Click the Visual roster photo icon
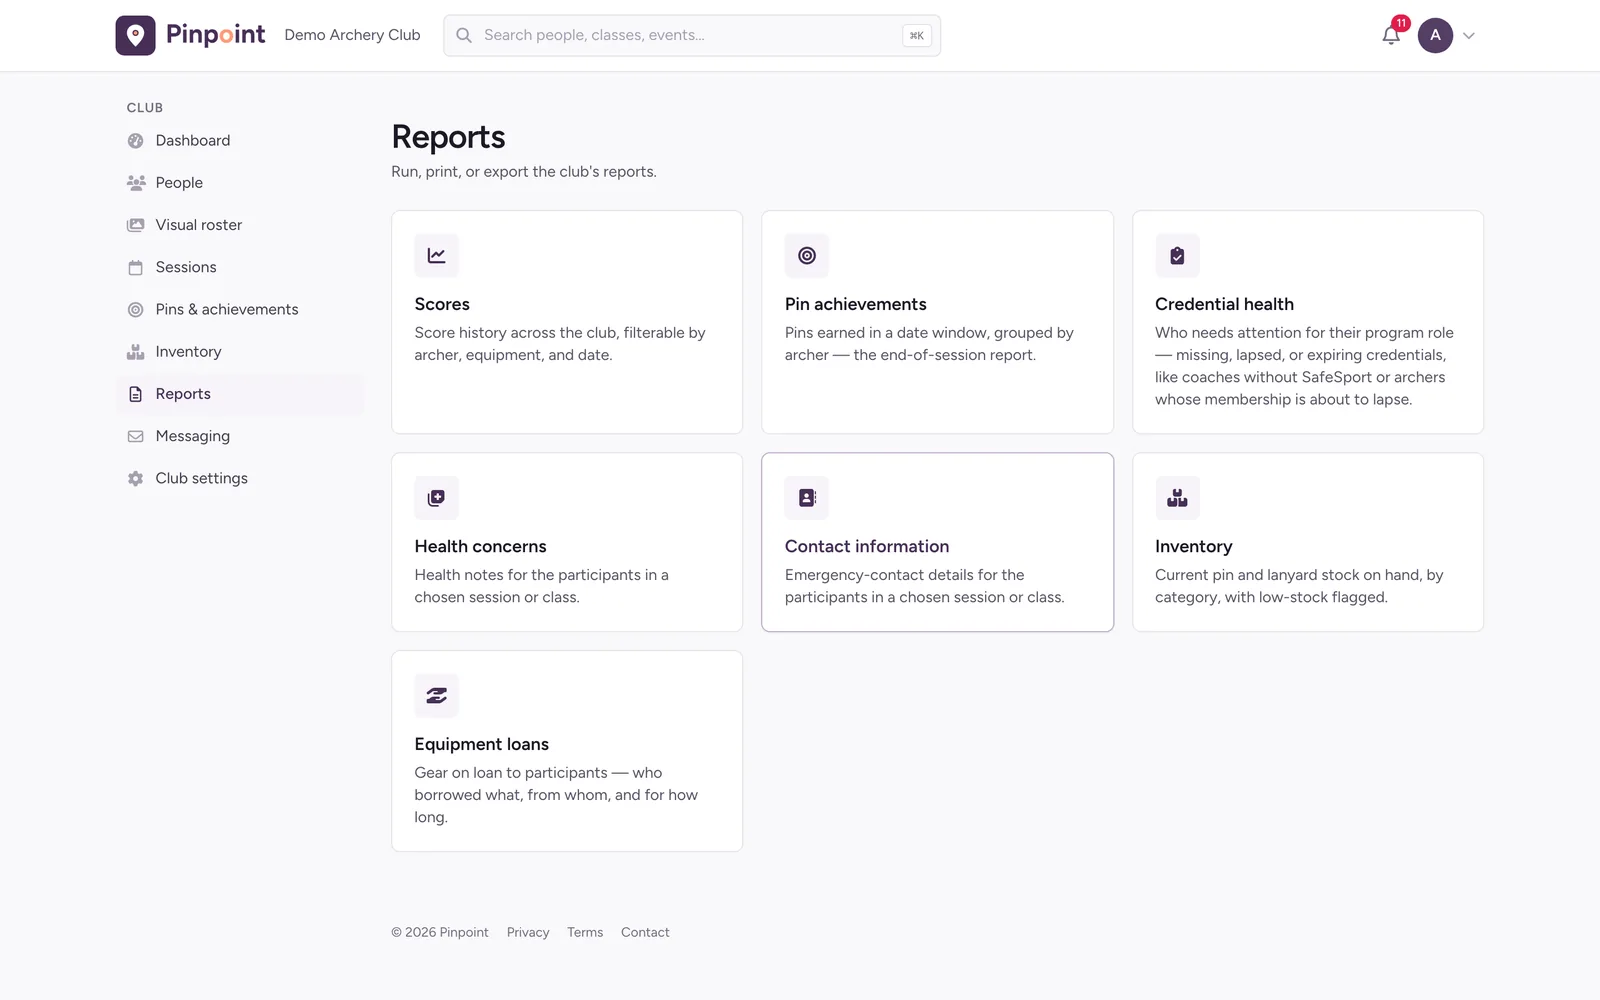 136,225
